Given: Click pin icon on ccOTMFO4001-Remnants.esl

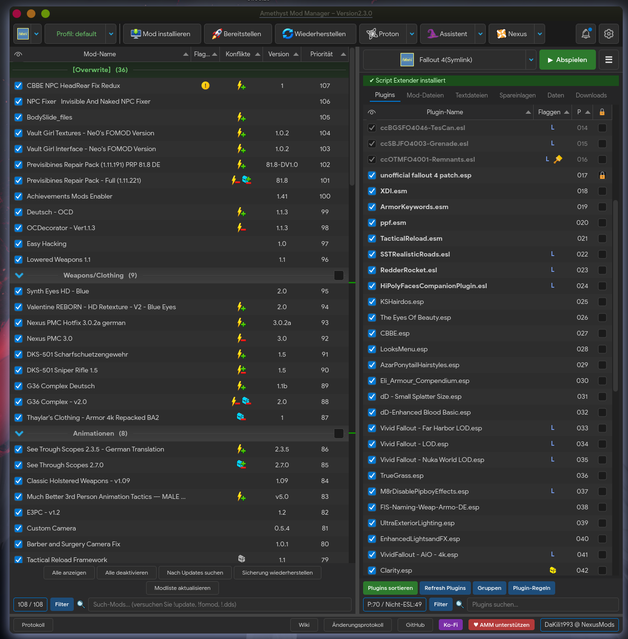Looking at the screenshot, I should pyautogui.click(x=558, y=159).
